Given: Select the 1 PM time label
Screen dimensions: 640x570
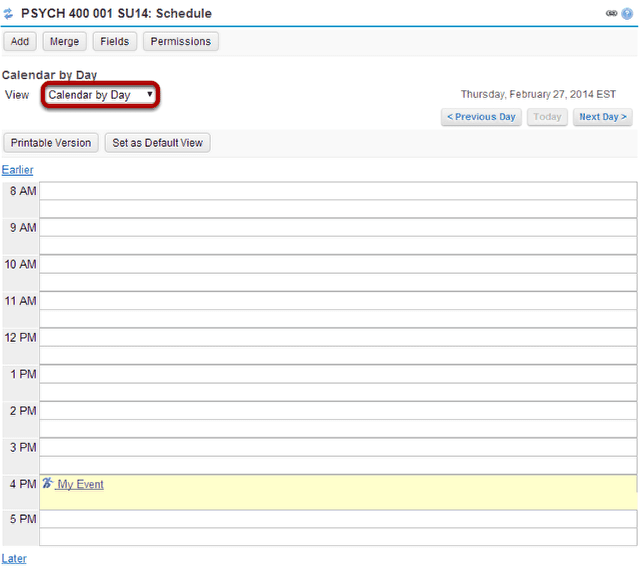Looking at the screenshot, I should [23, 374].
